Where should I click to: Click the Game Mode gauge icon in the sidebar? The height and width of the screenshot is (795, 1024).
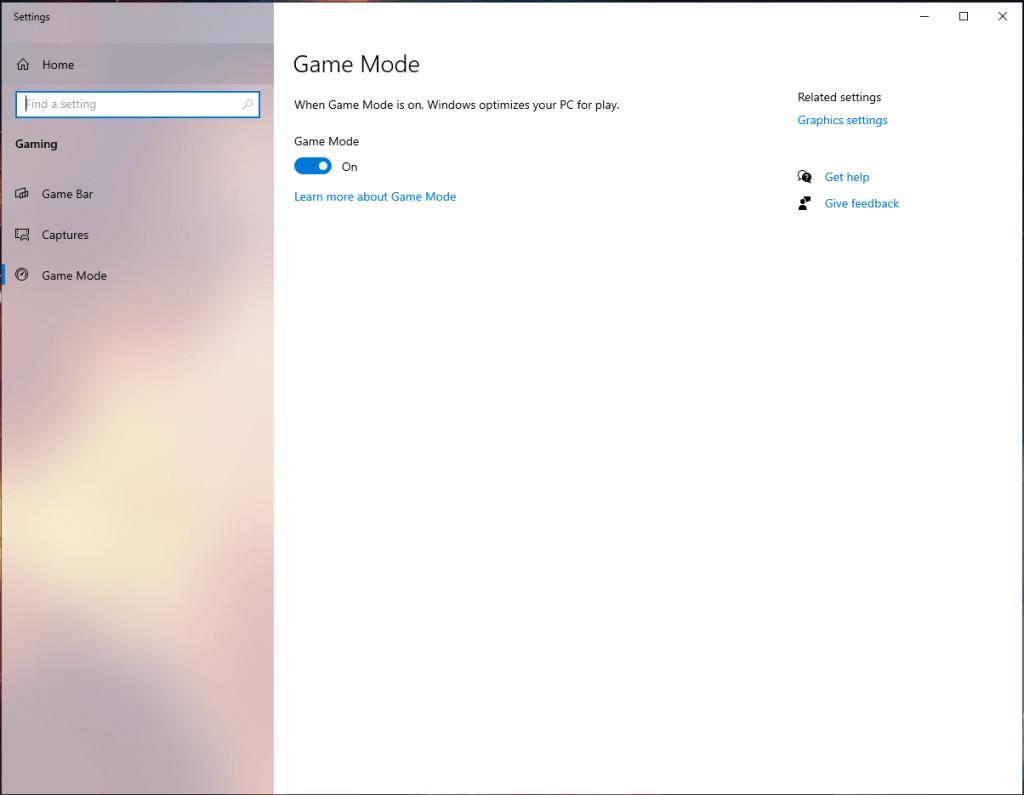23,275
